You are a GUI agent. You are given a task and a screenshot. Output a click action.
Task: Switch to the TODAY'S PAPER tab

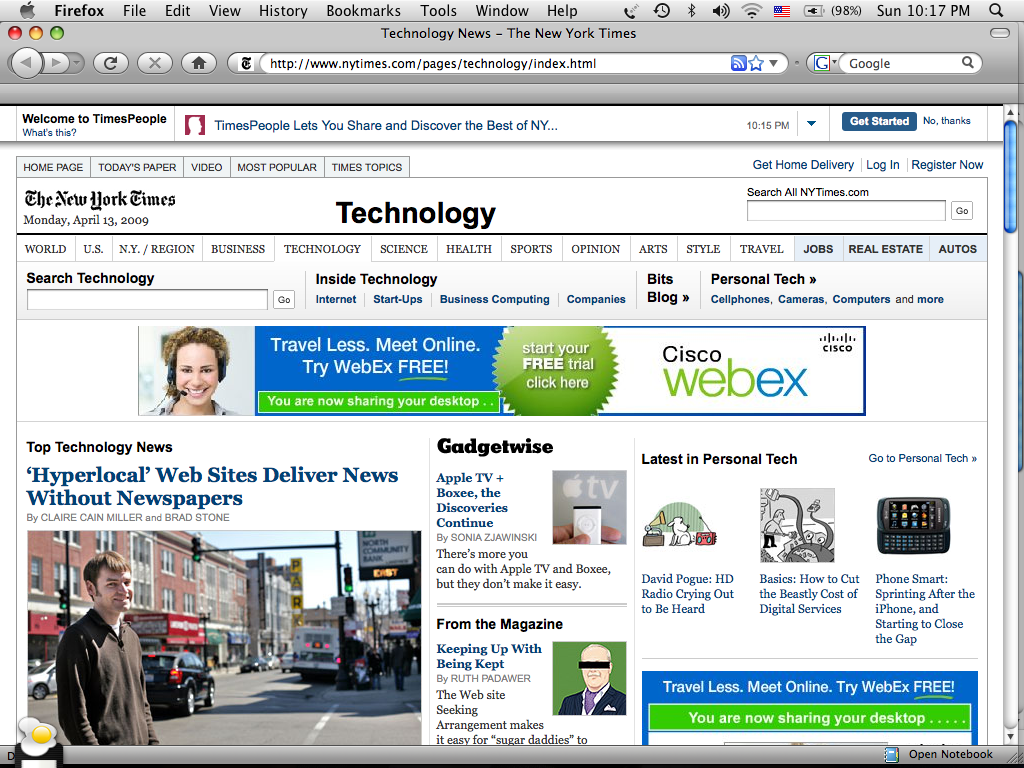[137, 167]
